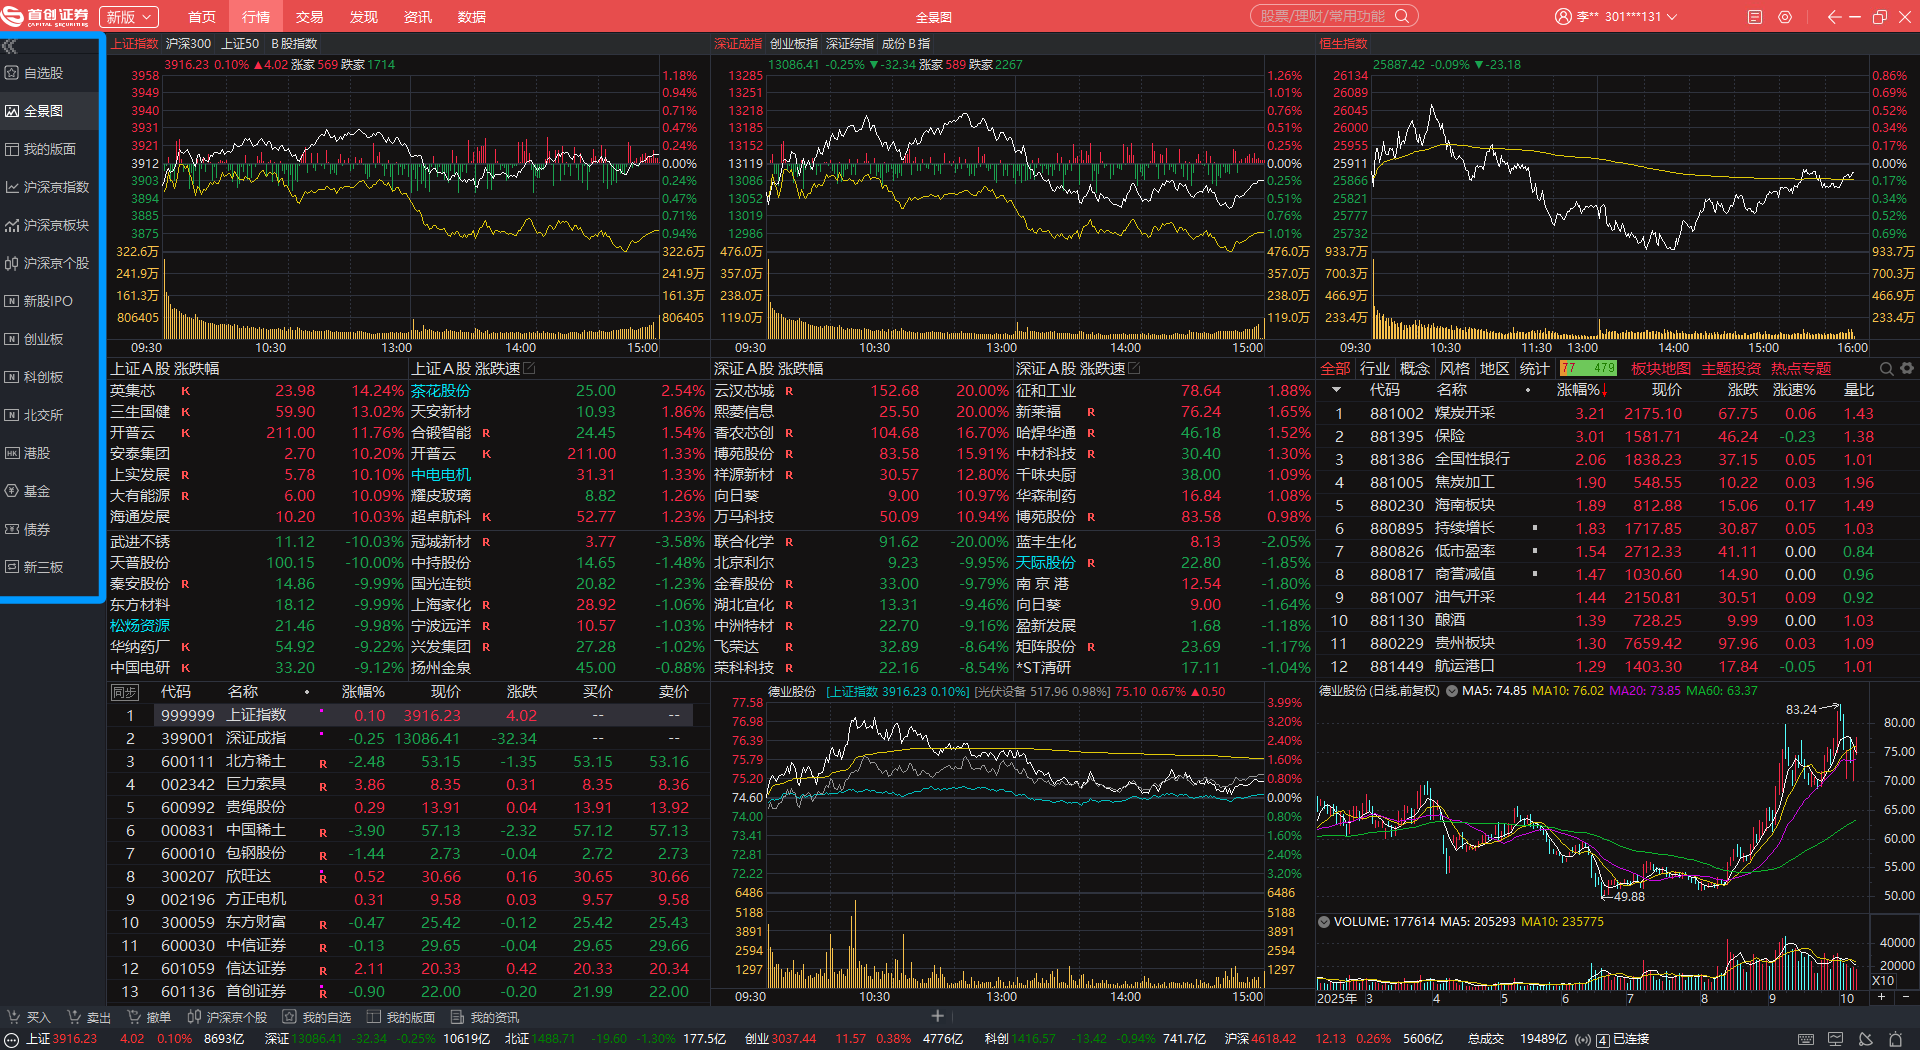This screenshot has height=1050, width=1920.
Task: Open the 新版 version dropdown
Action: point(130,17)
